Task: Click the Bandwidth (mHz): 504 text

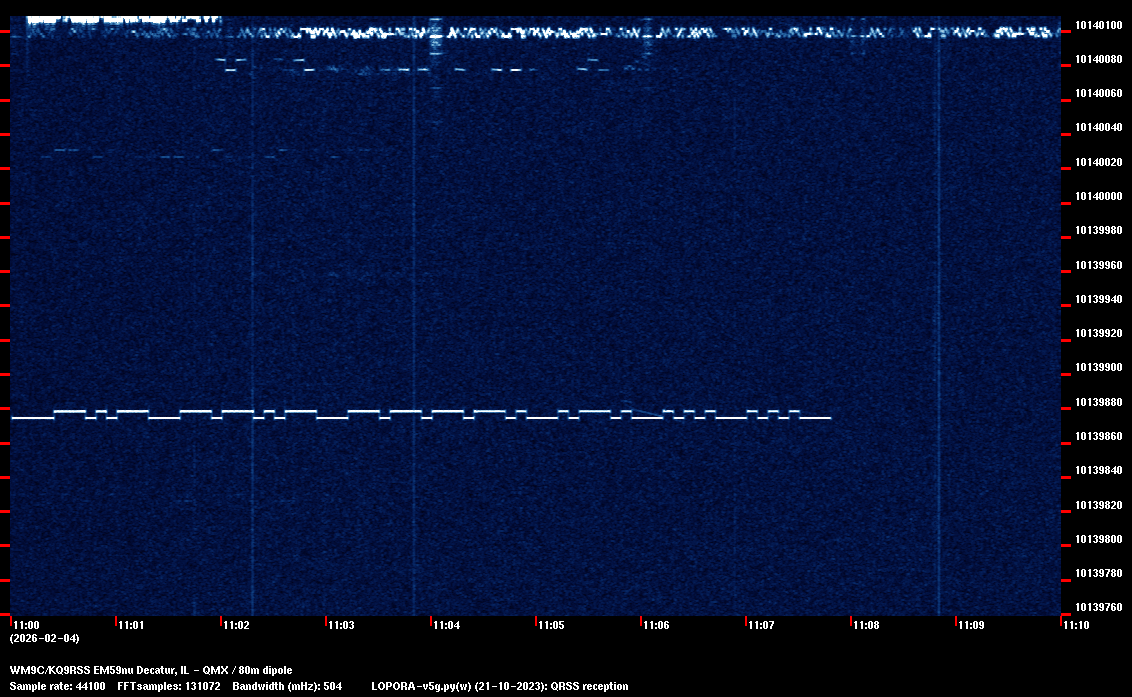Action: (287, 686)
